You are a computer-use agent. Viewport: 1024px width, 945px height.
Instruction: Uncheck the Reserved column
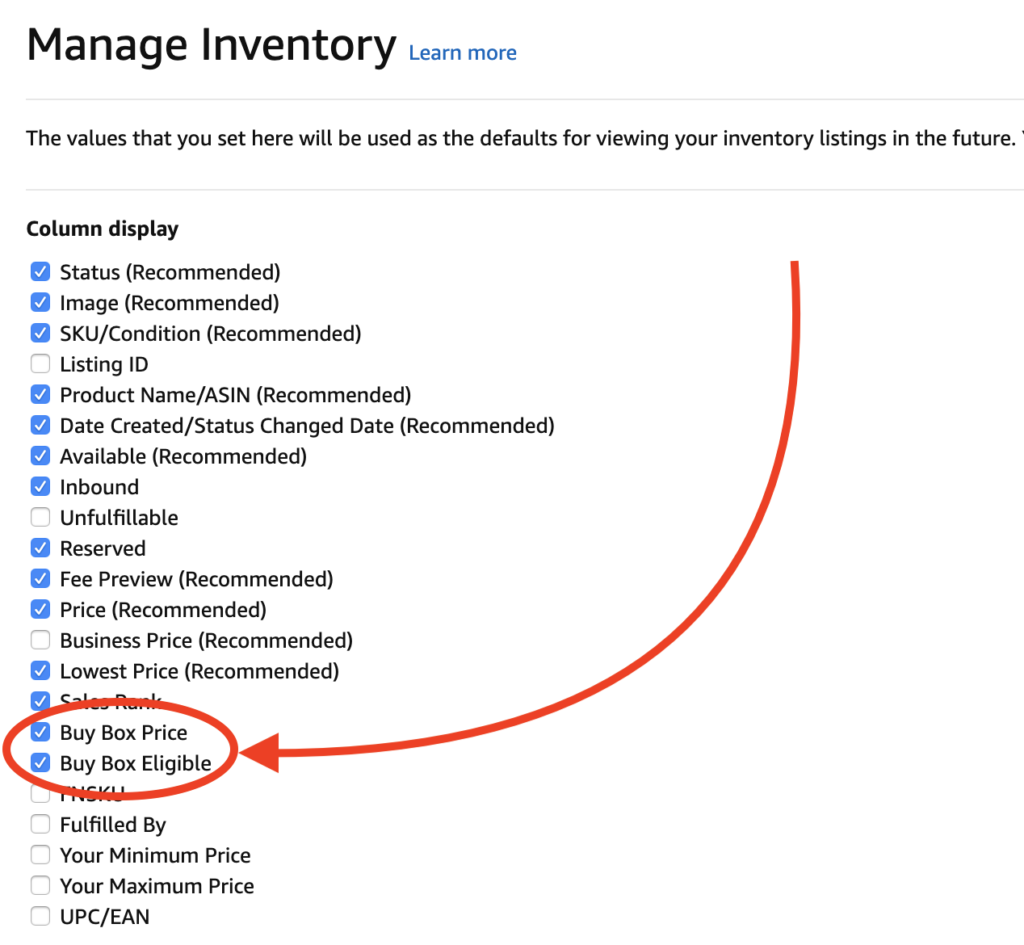pos(40,548)
